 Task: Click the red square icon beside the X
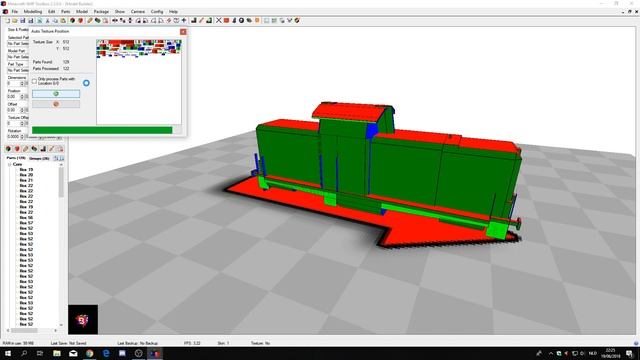point(227,20)
